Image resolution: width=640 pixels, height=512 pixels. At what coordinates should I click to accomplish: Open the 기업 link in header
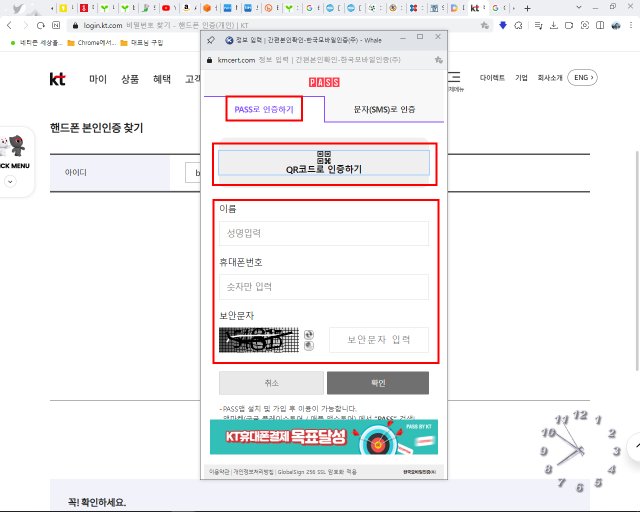click(x=521, y=78)
